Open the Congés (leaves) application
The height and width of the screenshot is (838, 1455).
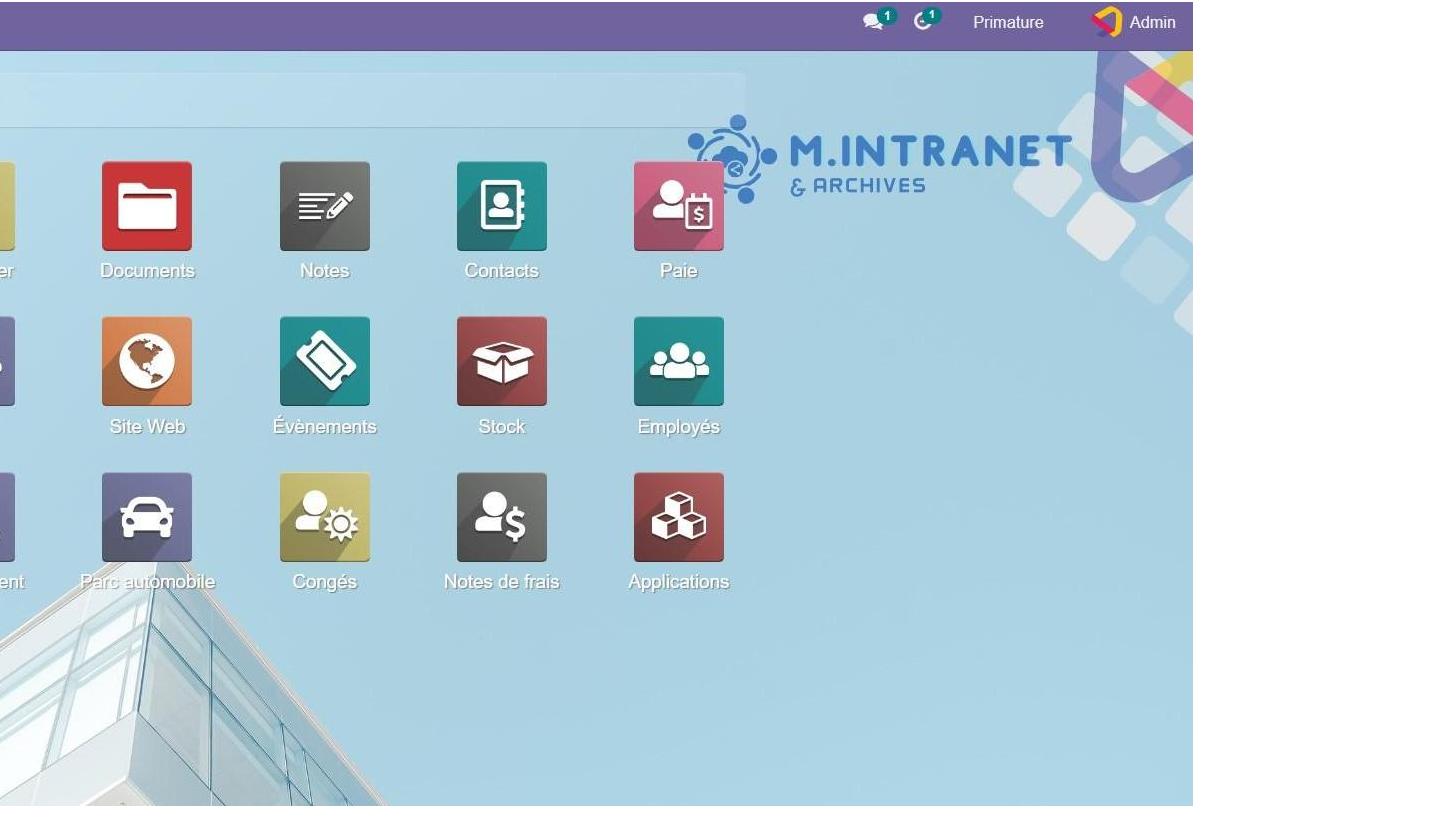pyautogui.click(x=324, y=517)
